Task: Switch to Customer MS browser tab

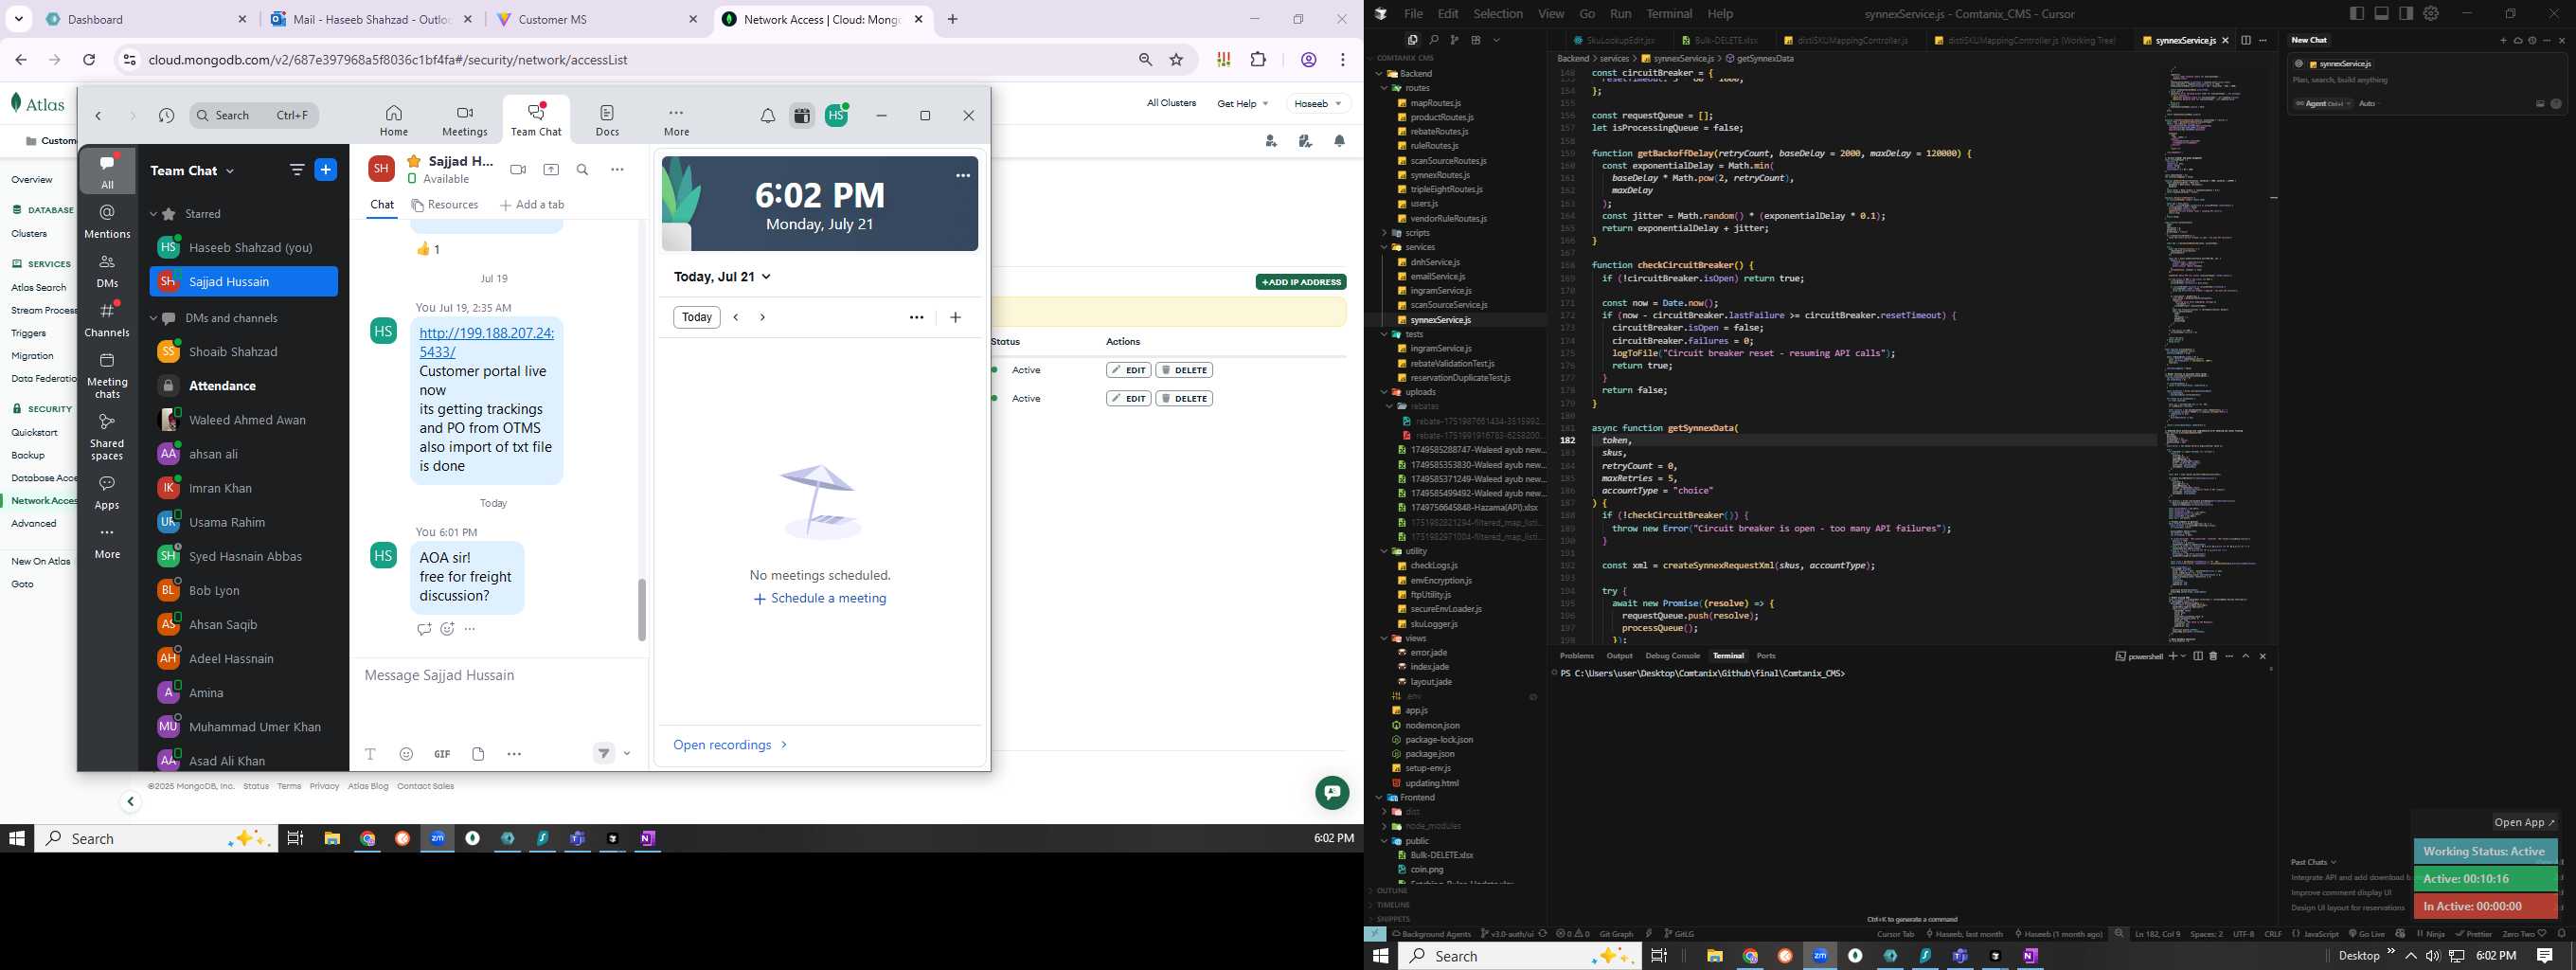Action: (x=596, y=19)
